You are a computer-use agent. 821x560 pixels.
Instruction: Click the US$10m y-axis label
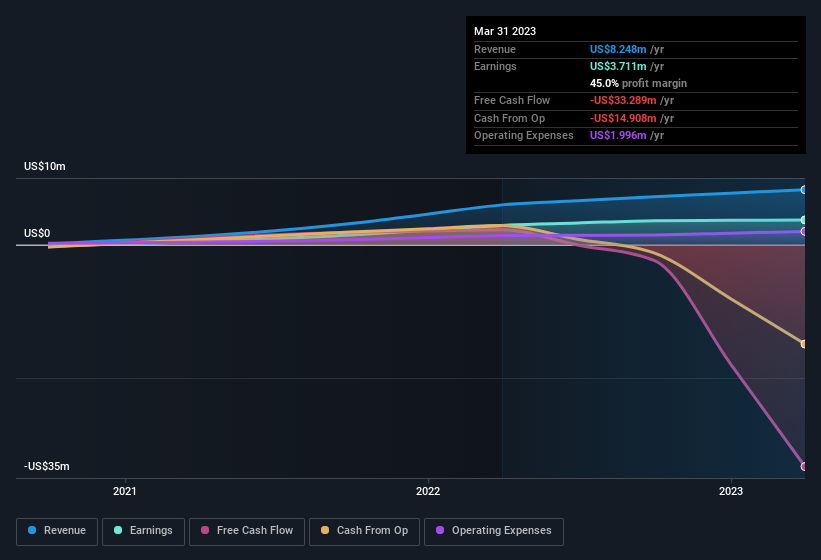tap(45, 166)
